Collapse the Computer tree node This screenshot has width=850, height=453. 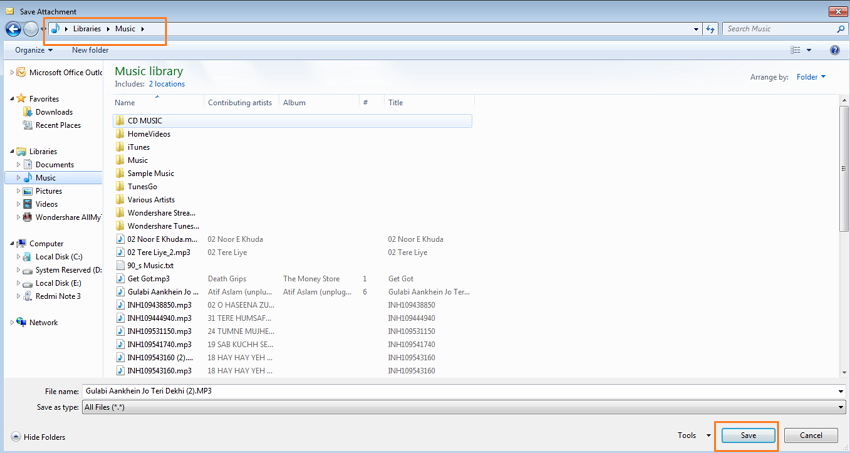click(x=12, y=243)
